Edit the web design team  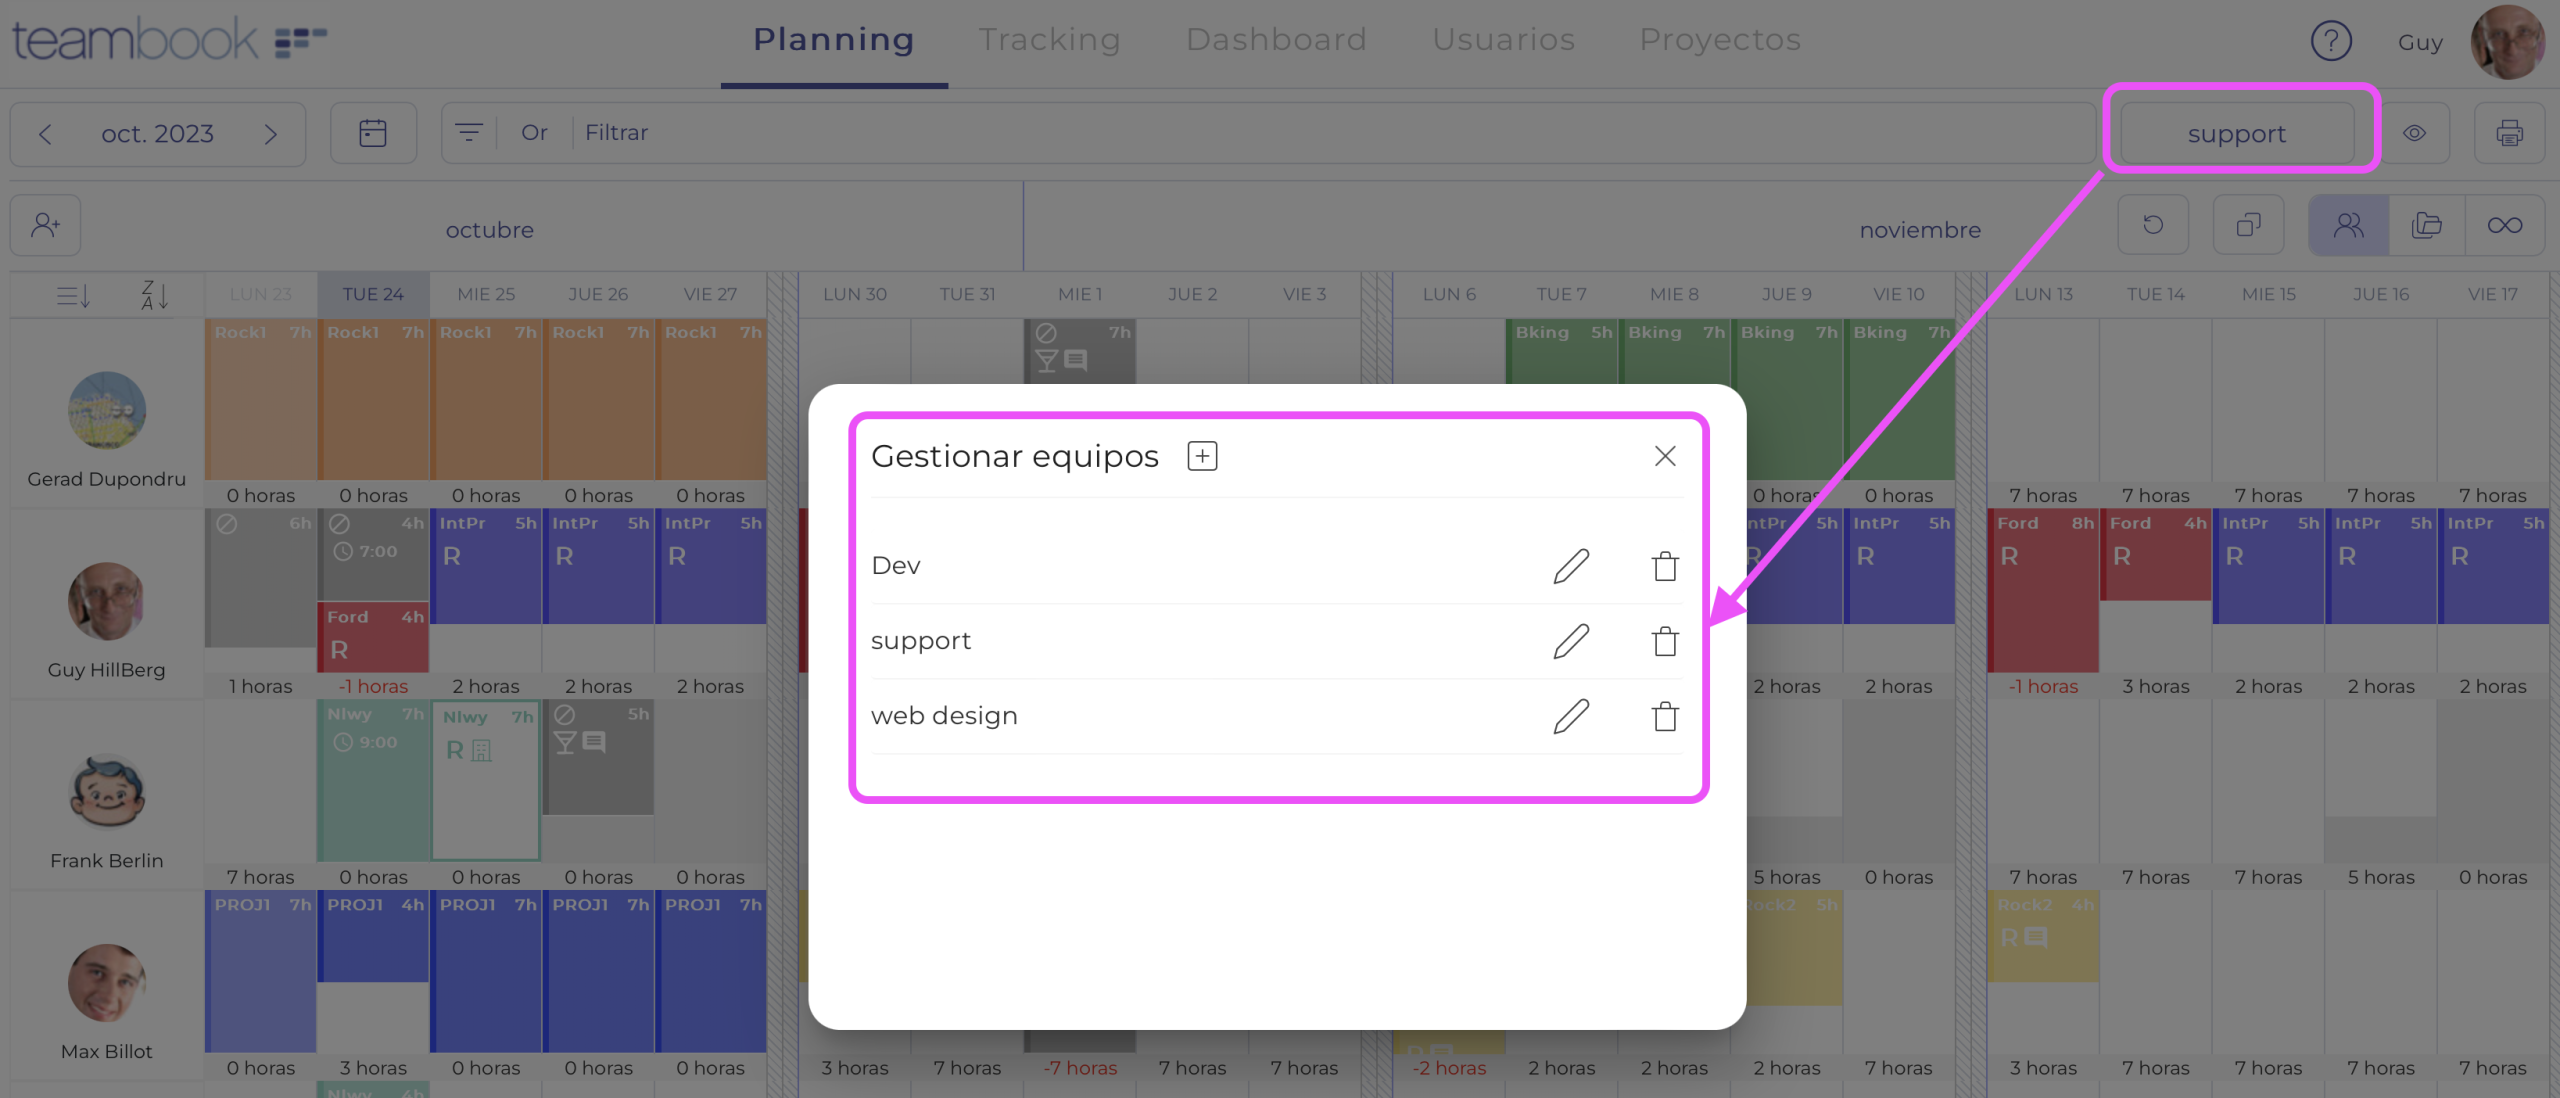click(x=1571, y=716)
